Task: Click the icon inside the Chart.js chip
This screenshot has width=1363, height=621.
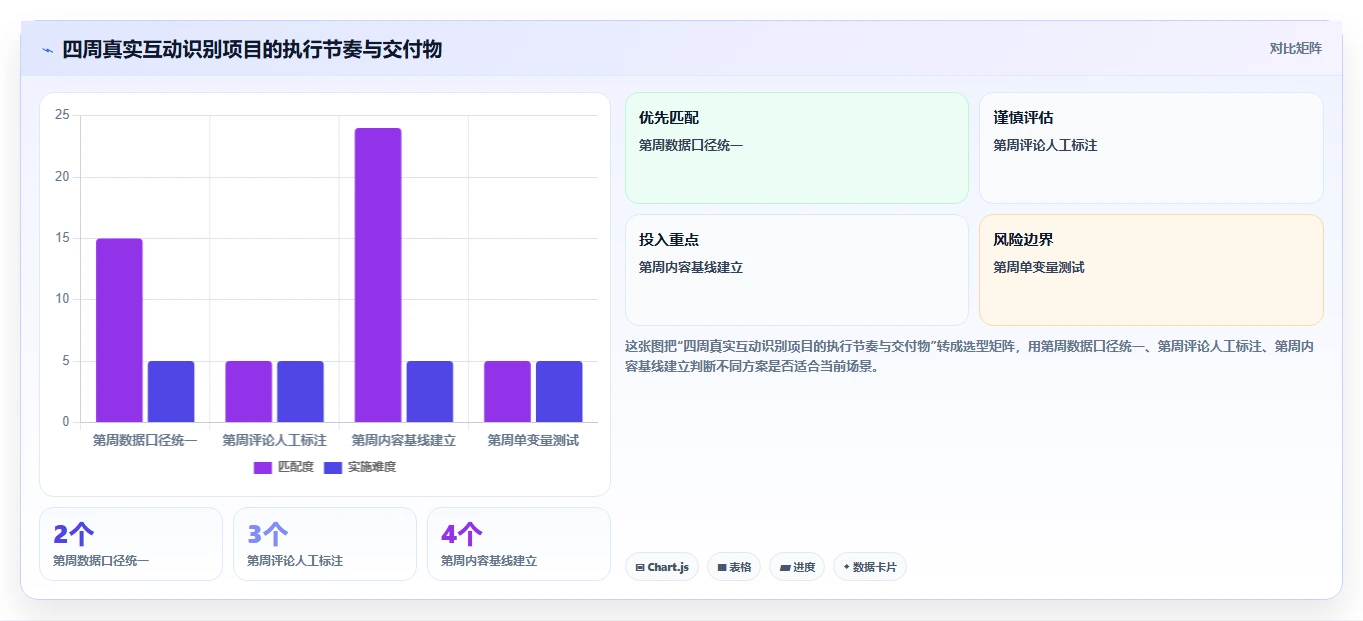Action: tap(640, 567)
